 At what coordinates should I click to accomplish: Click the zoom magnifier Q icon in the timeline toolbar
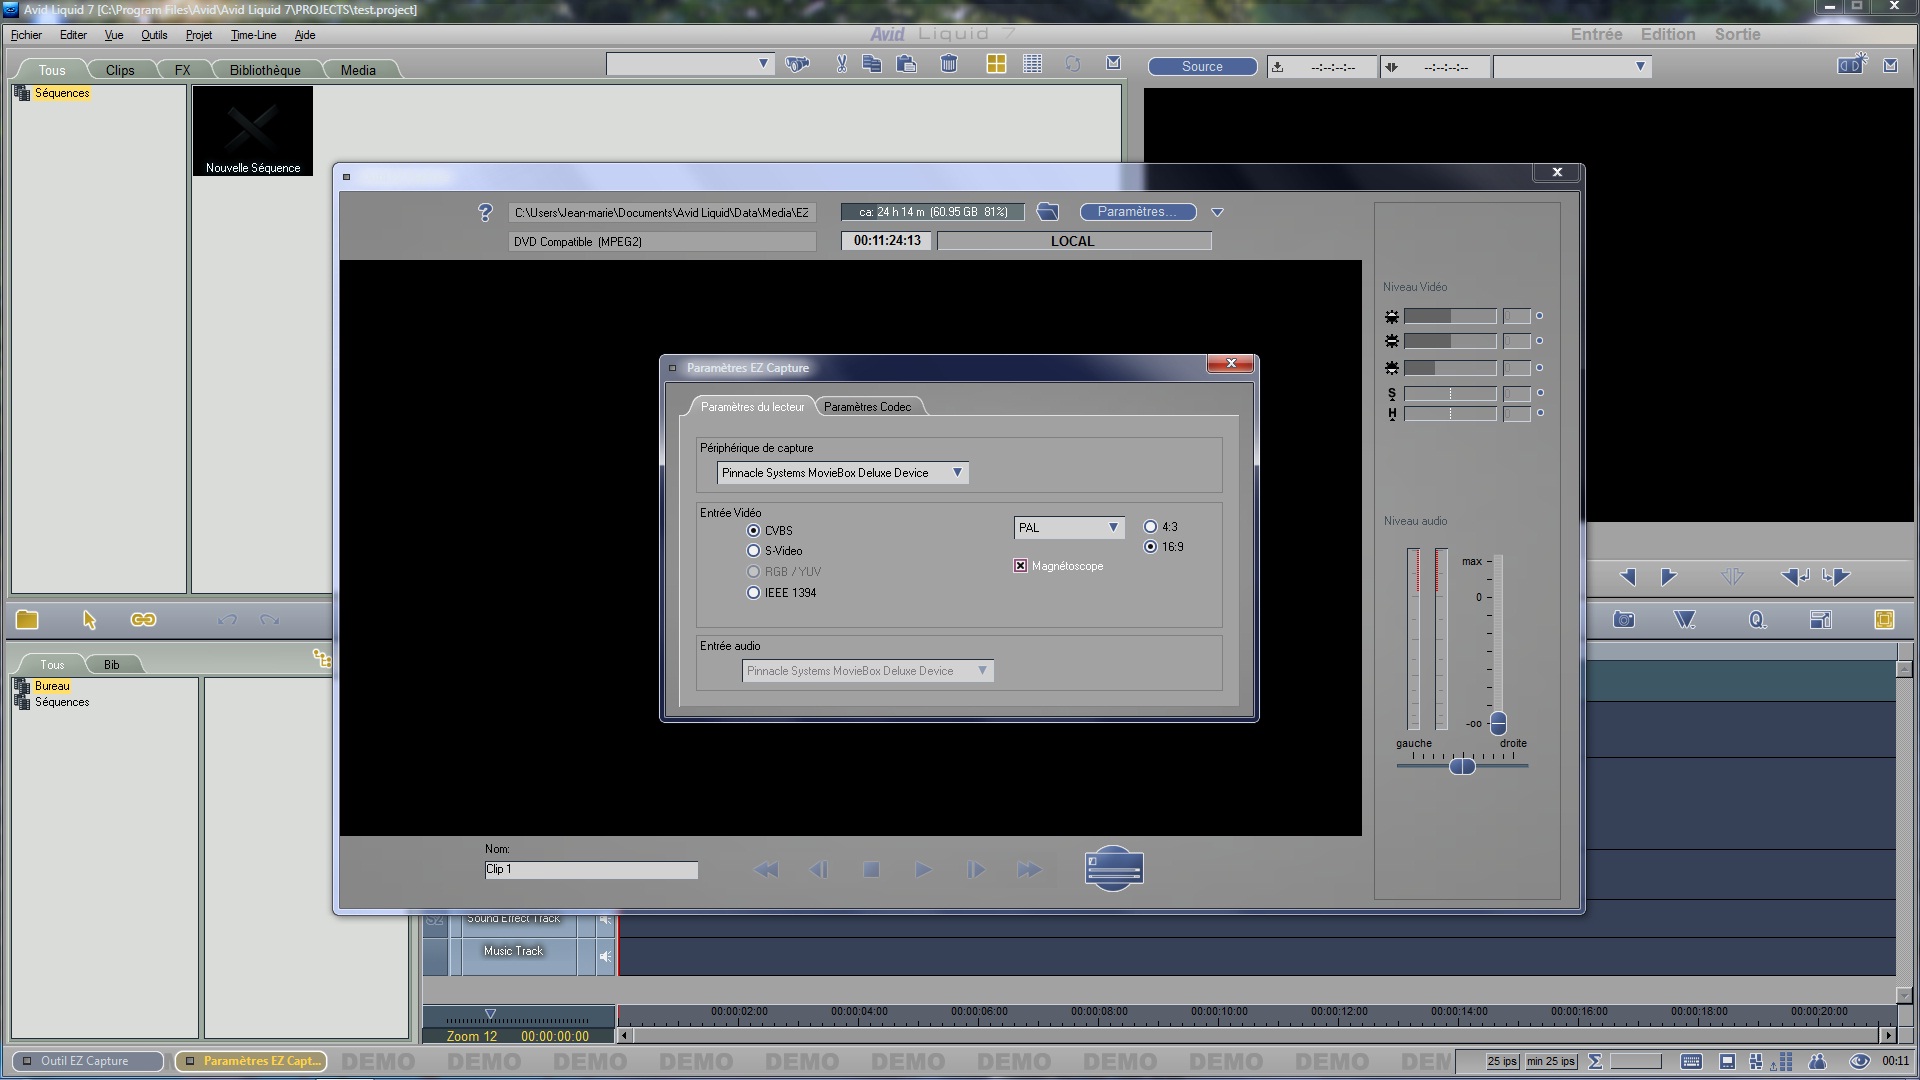click(1757, 620)
